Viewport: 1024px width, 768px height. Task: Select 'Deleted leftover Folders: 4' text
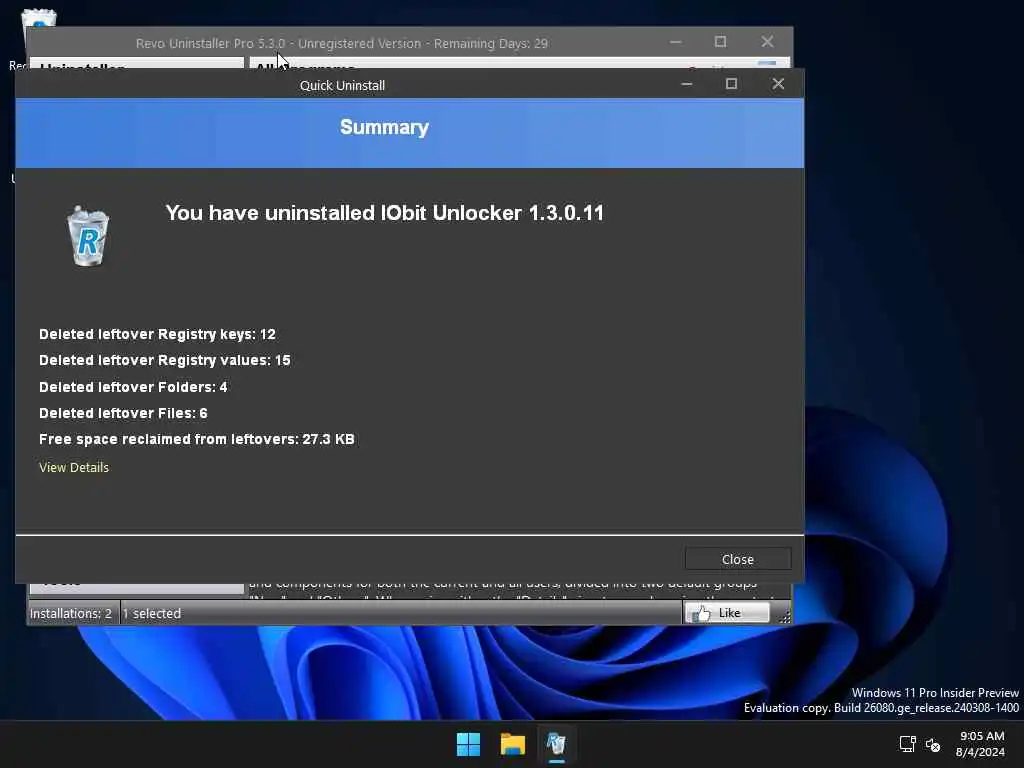(x=133, y=387)
